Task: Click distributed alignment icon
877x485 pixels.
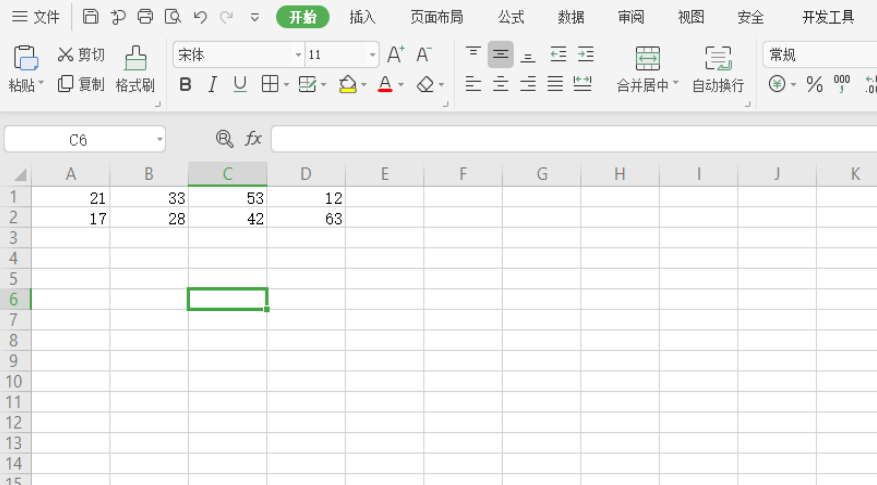Action: [x=582, y=84]
